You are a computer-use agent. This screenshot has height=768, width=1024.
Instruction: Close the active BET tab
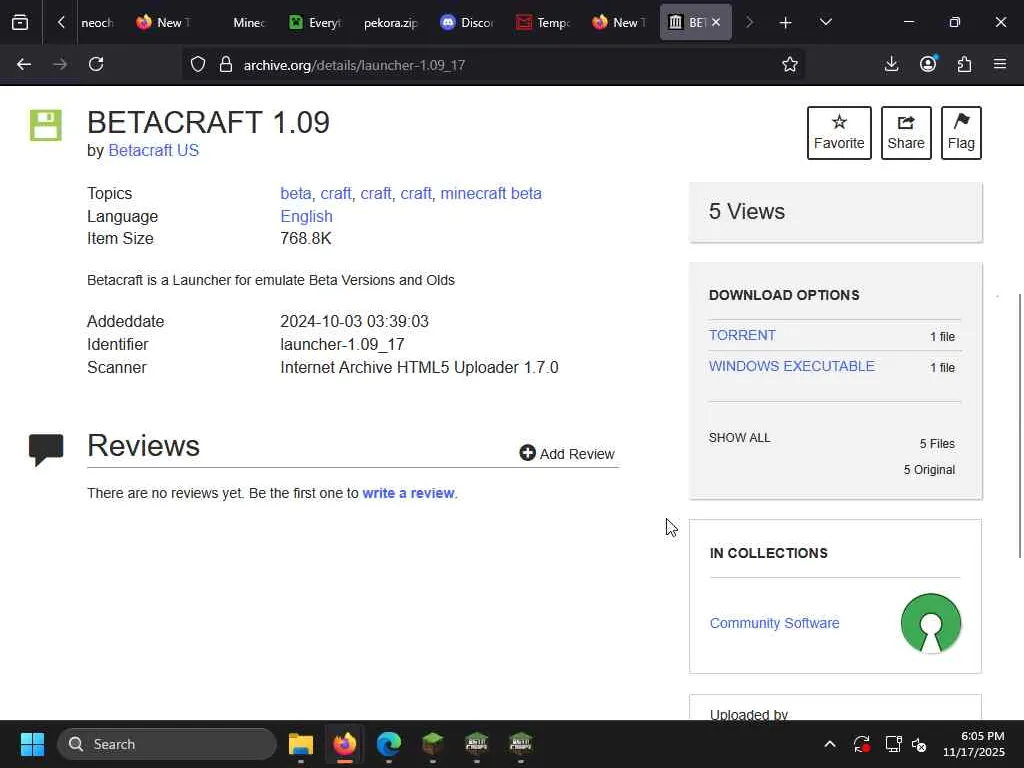point(716,22)
